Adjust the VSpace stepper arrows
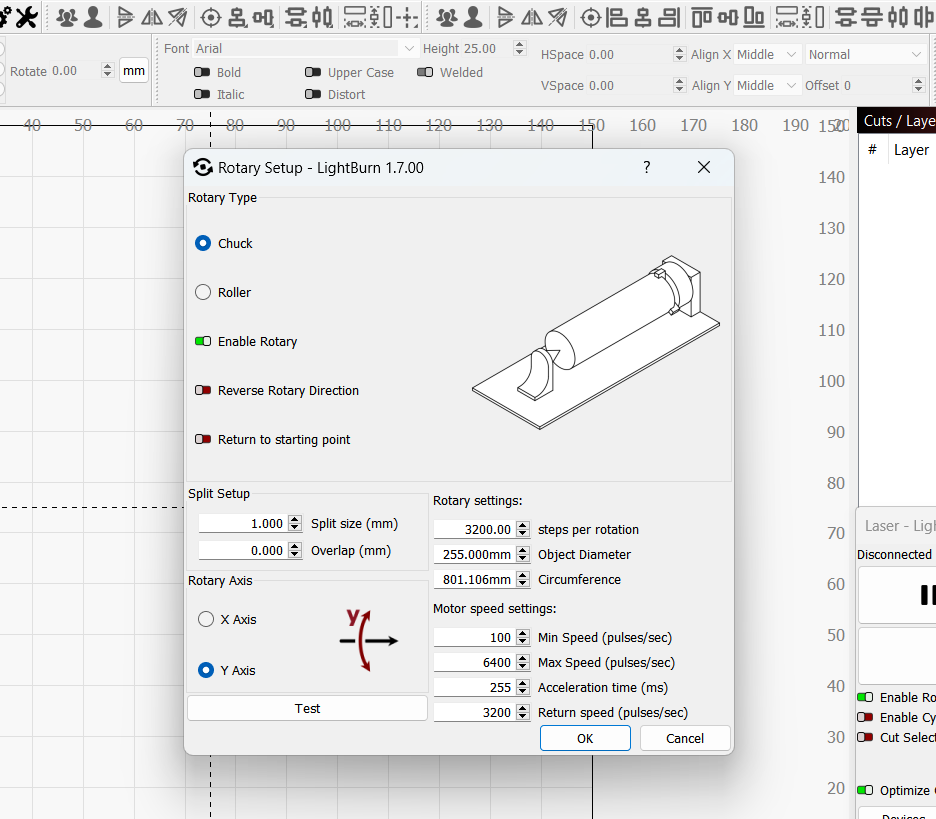This screenshot has height=819, width=936. tap(679, 85)
